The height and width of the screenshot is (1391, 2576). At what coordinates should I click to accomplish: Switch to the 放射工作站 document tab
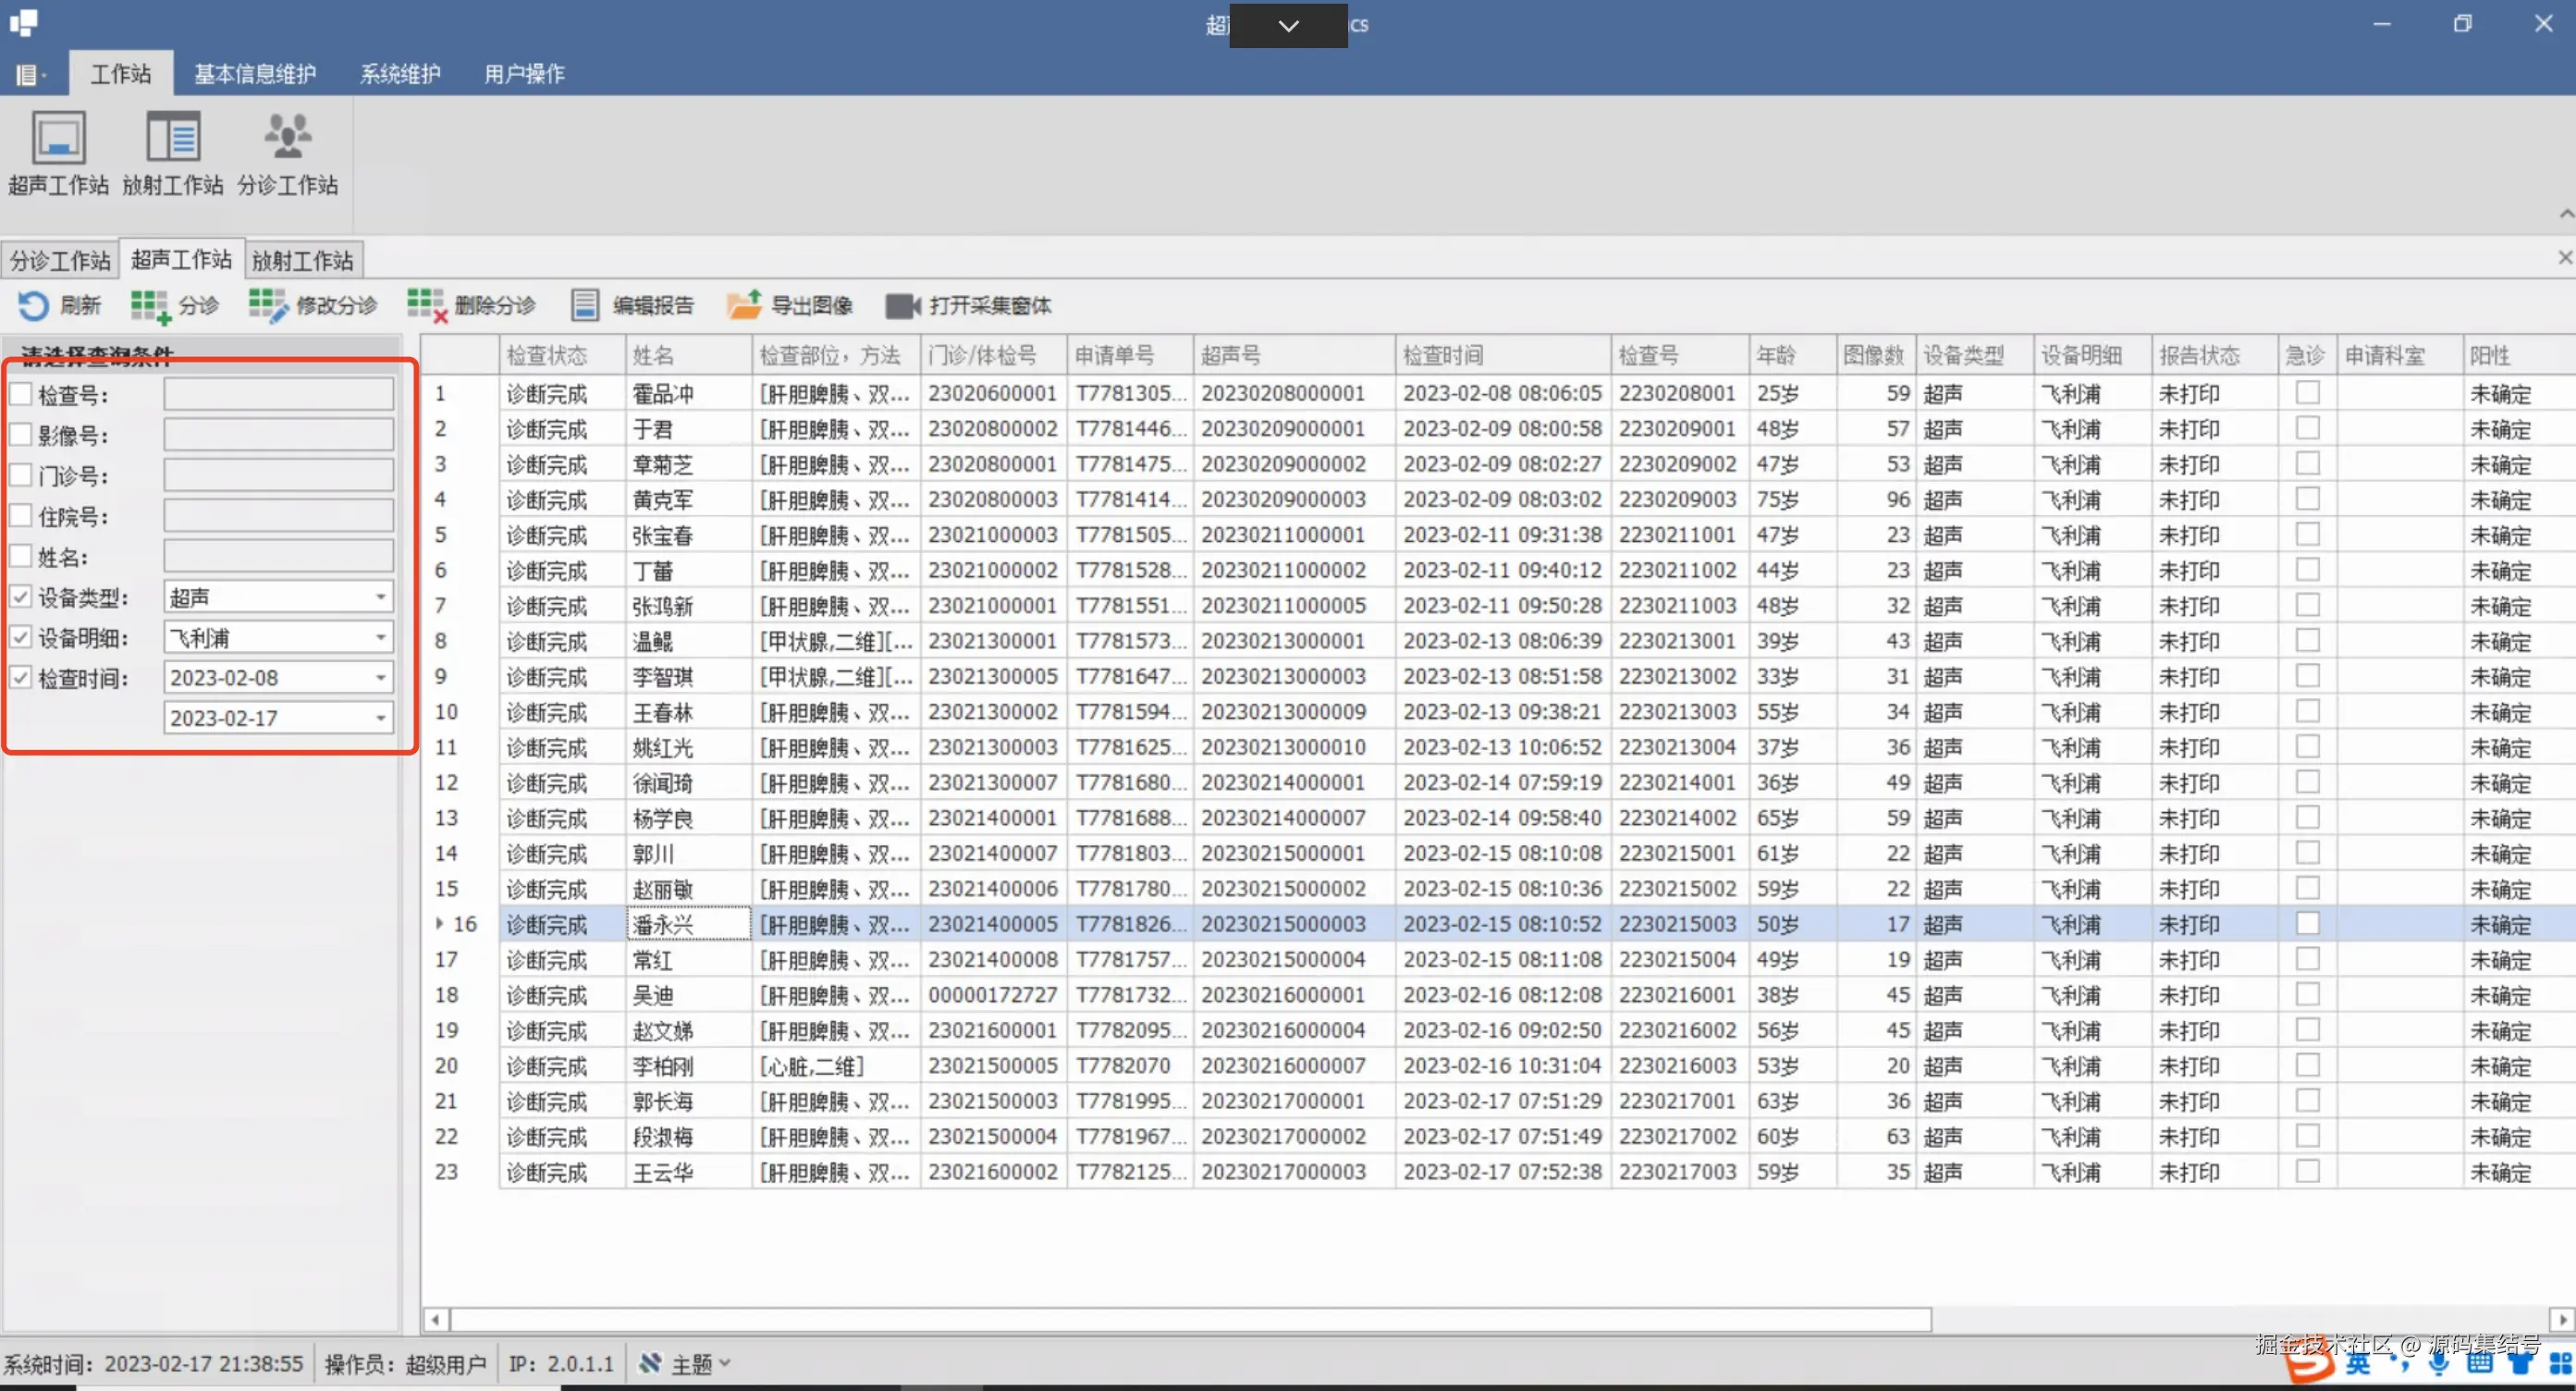pyautogui.click(x=302, y=261)
